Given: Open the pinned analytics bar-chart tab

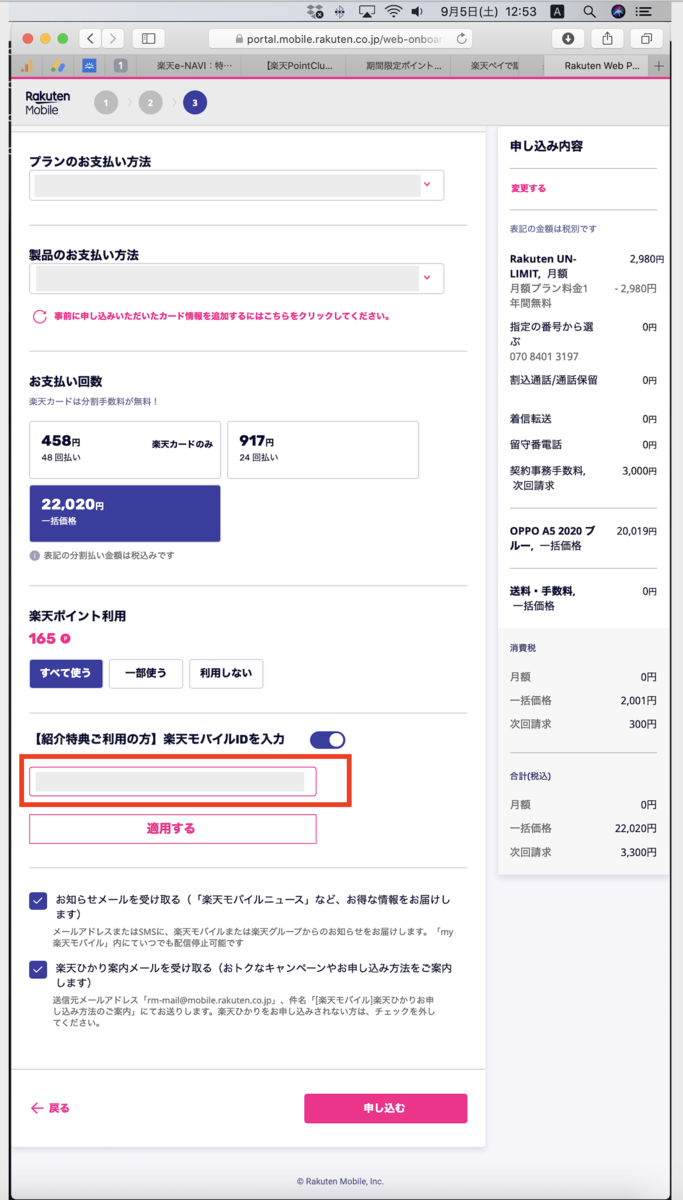Looking at the screenshot, I should [27, 66].
